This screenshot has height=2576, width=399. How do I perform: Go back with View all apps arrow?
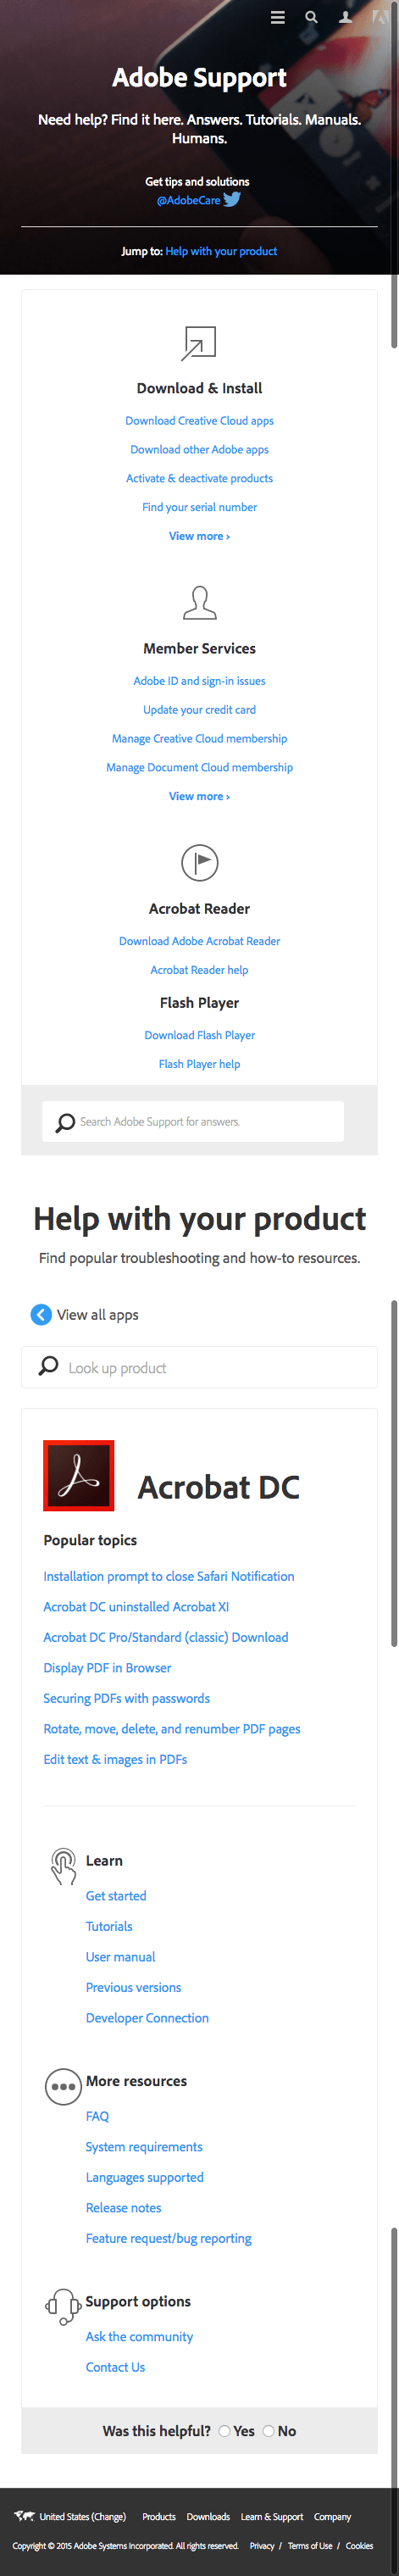[41, 1314]
